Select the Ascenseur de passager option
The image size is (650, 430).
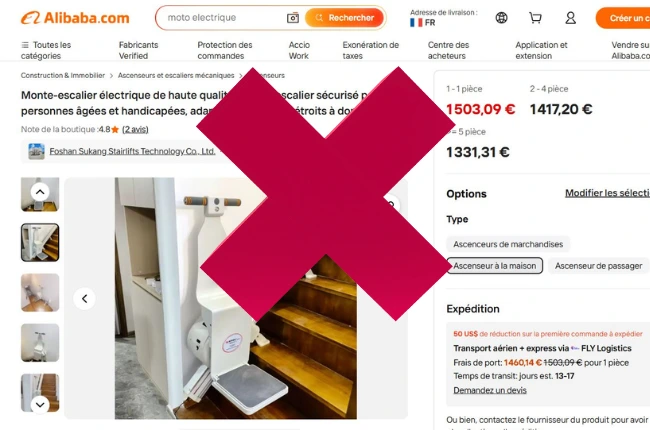(x=598, y=266)
